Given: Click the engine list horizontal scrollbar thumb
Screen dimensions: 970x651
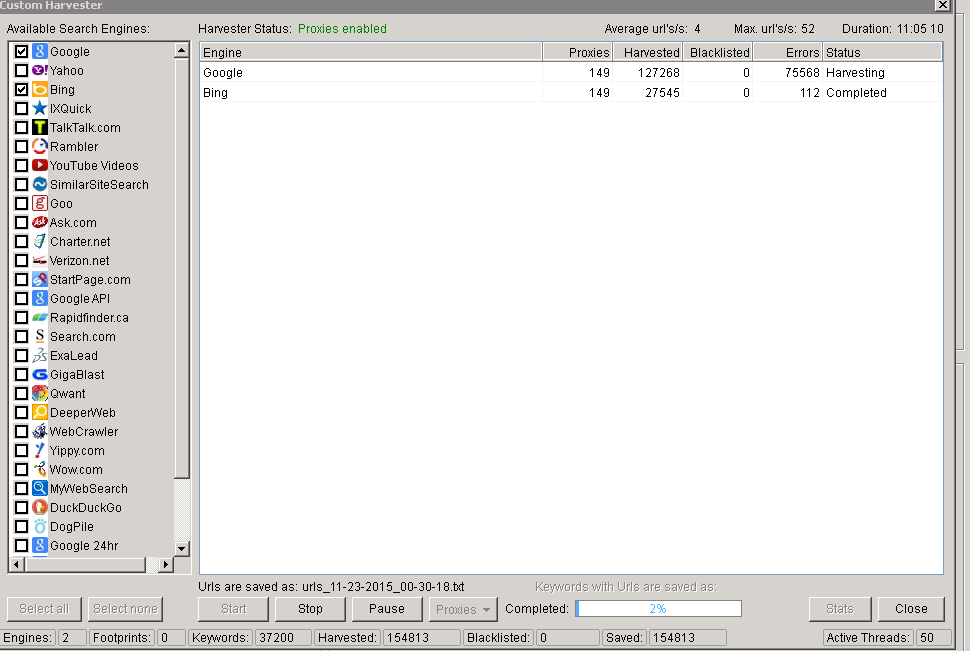Looking at the screenshot, I should [85, 564].
